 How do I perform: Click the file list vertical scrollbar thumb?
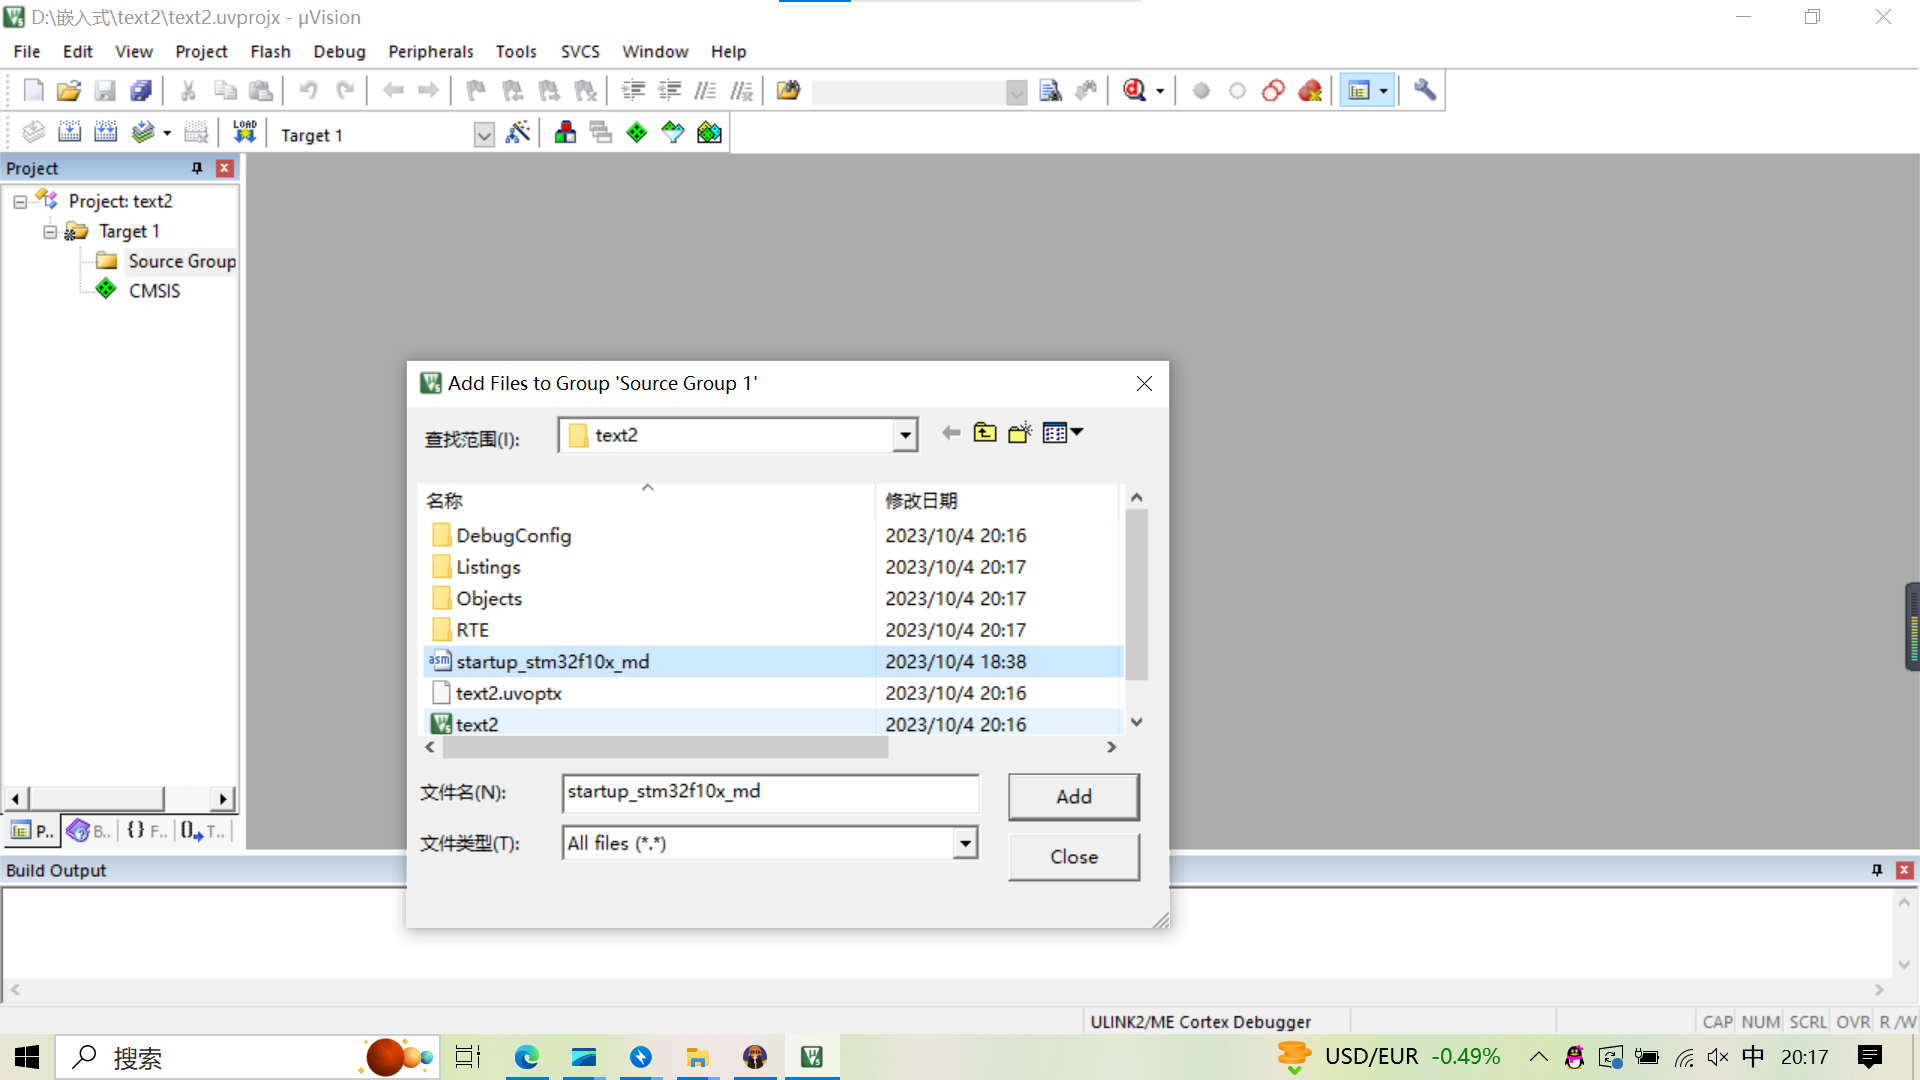coord(1136,595)
